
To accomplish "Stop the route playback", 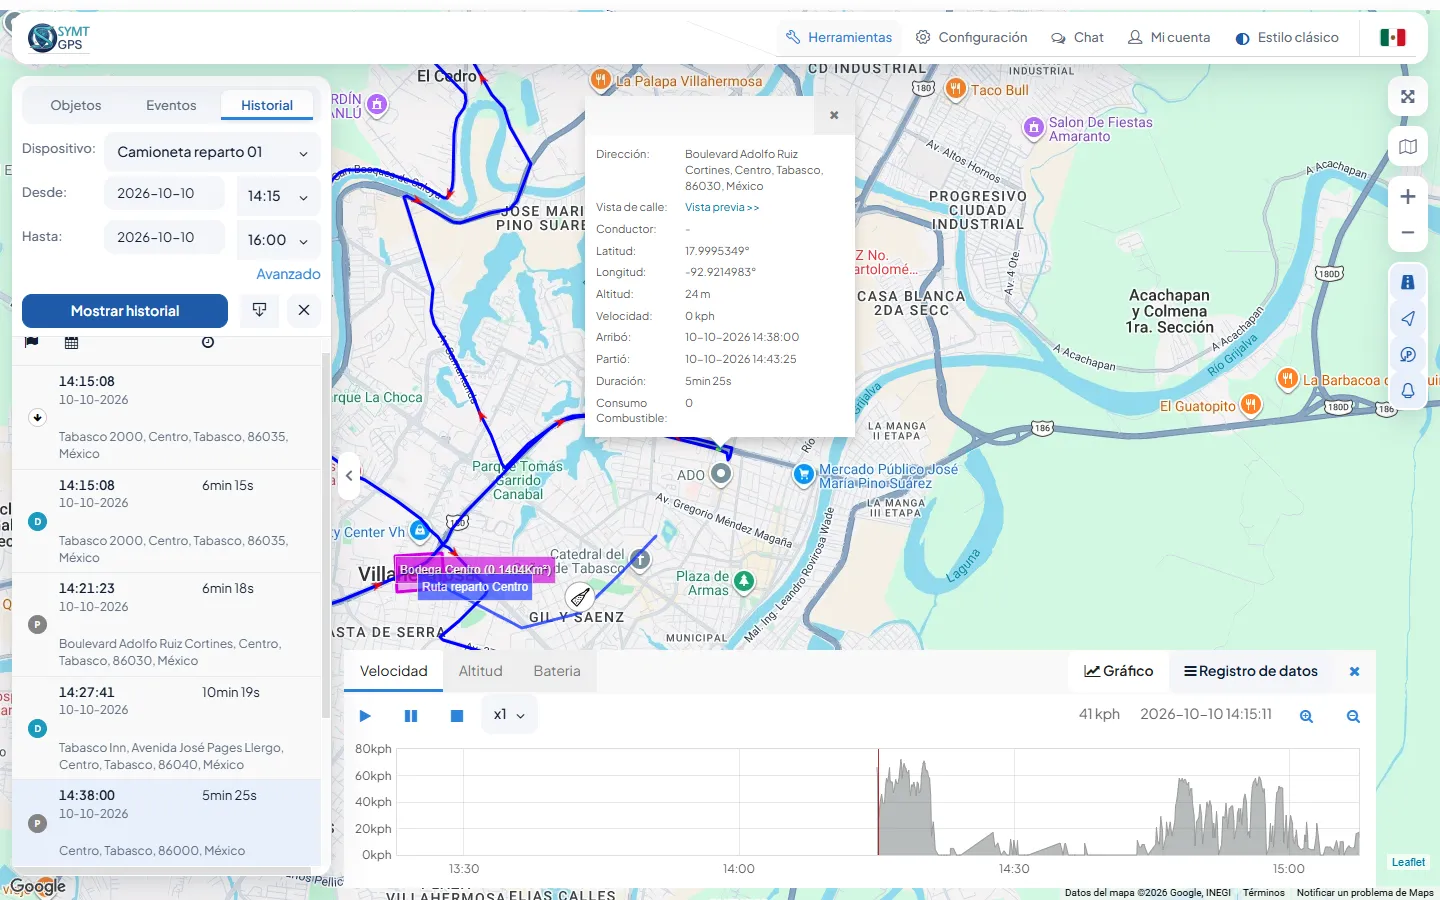I will (457, 716).
